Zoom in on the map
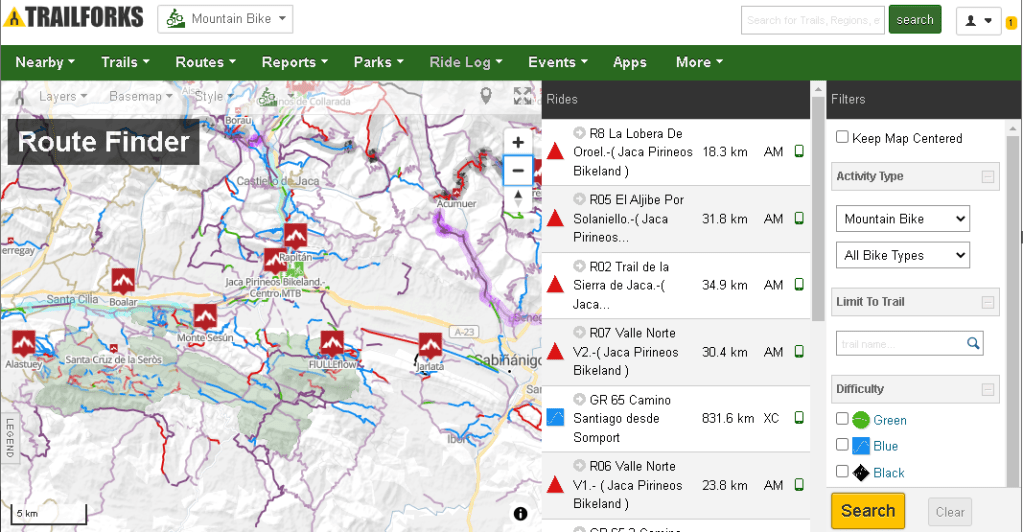 (518, 143)
